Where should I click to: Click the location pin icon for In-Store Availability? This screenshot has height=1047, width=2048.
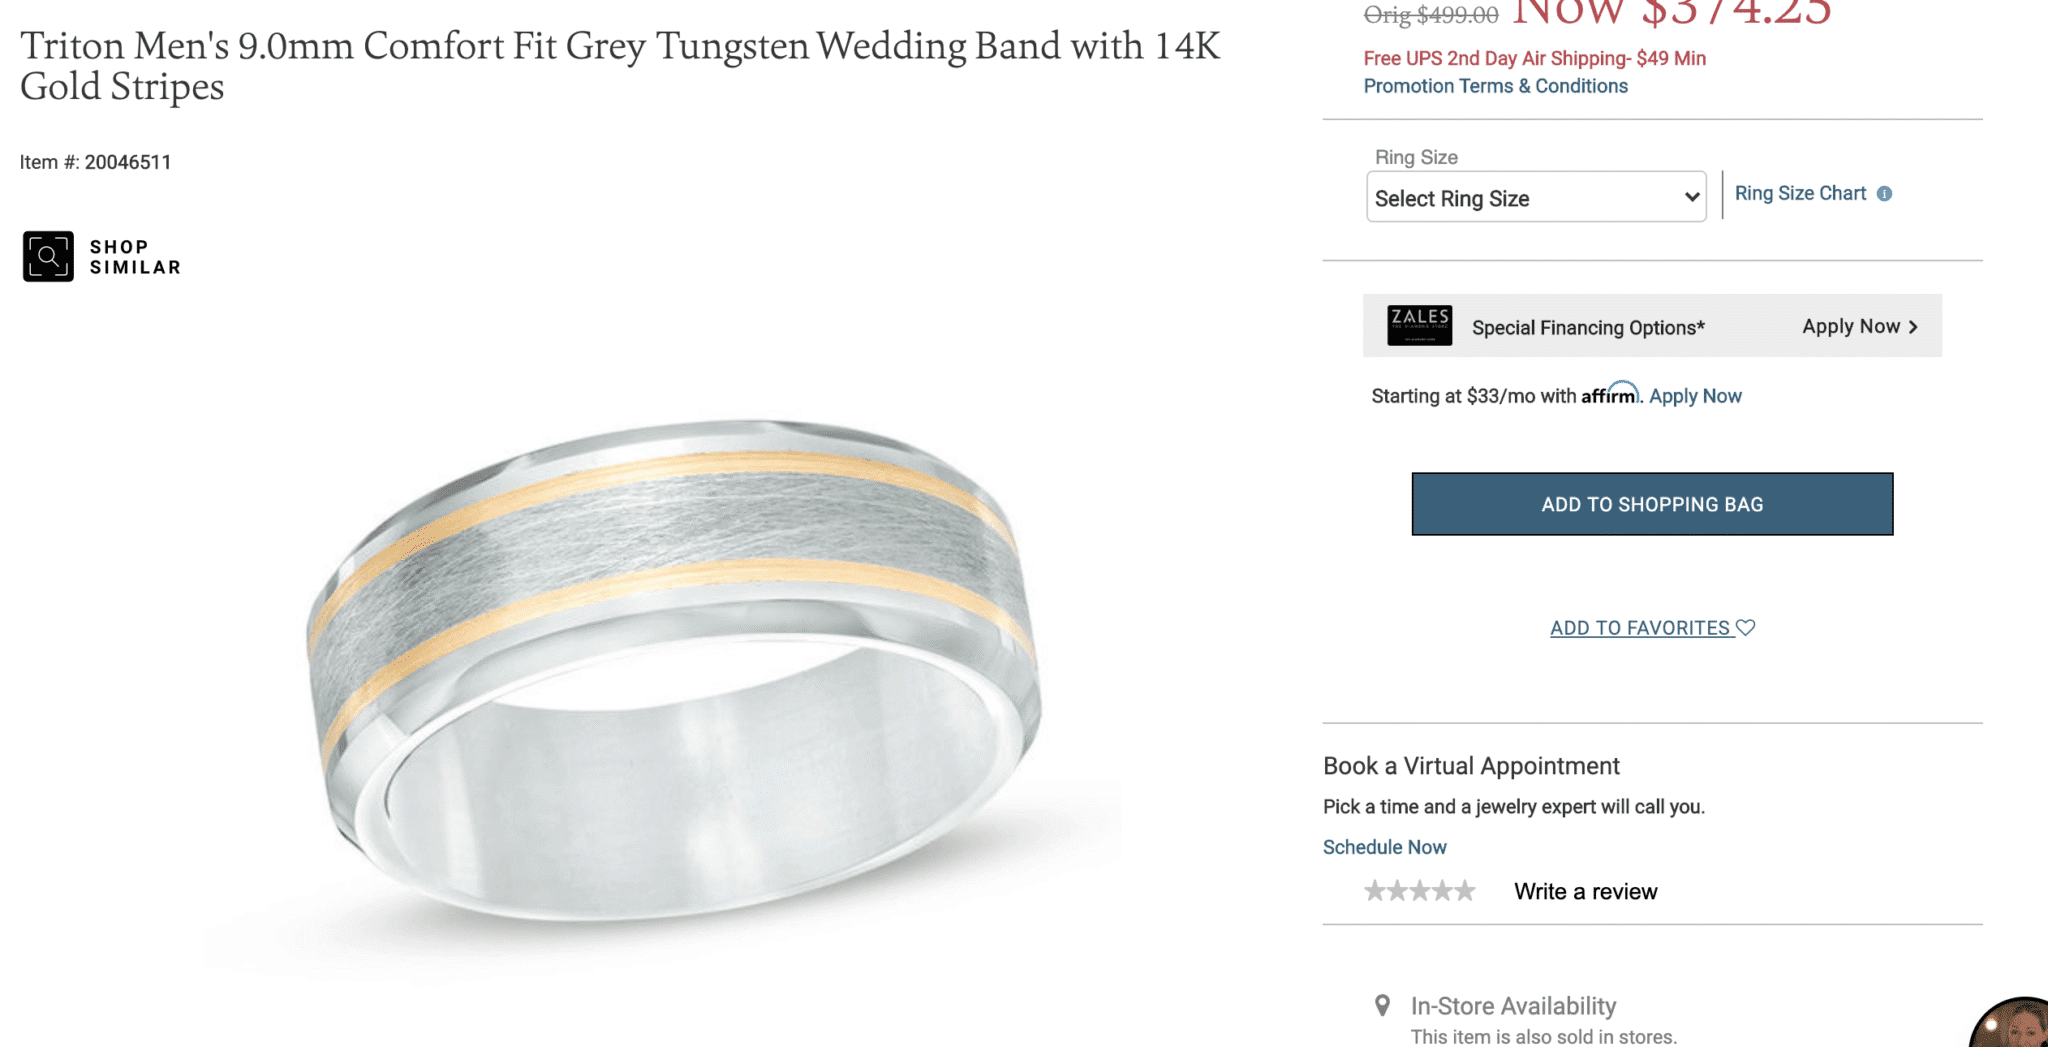(x=1382, y=1005)
